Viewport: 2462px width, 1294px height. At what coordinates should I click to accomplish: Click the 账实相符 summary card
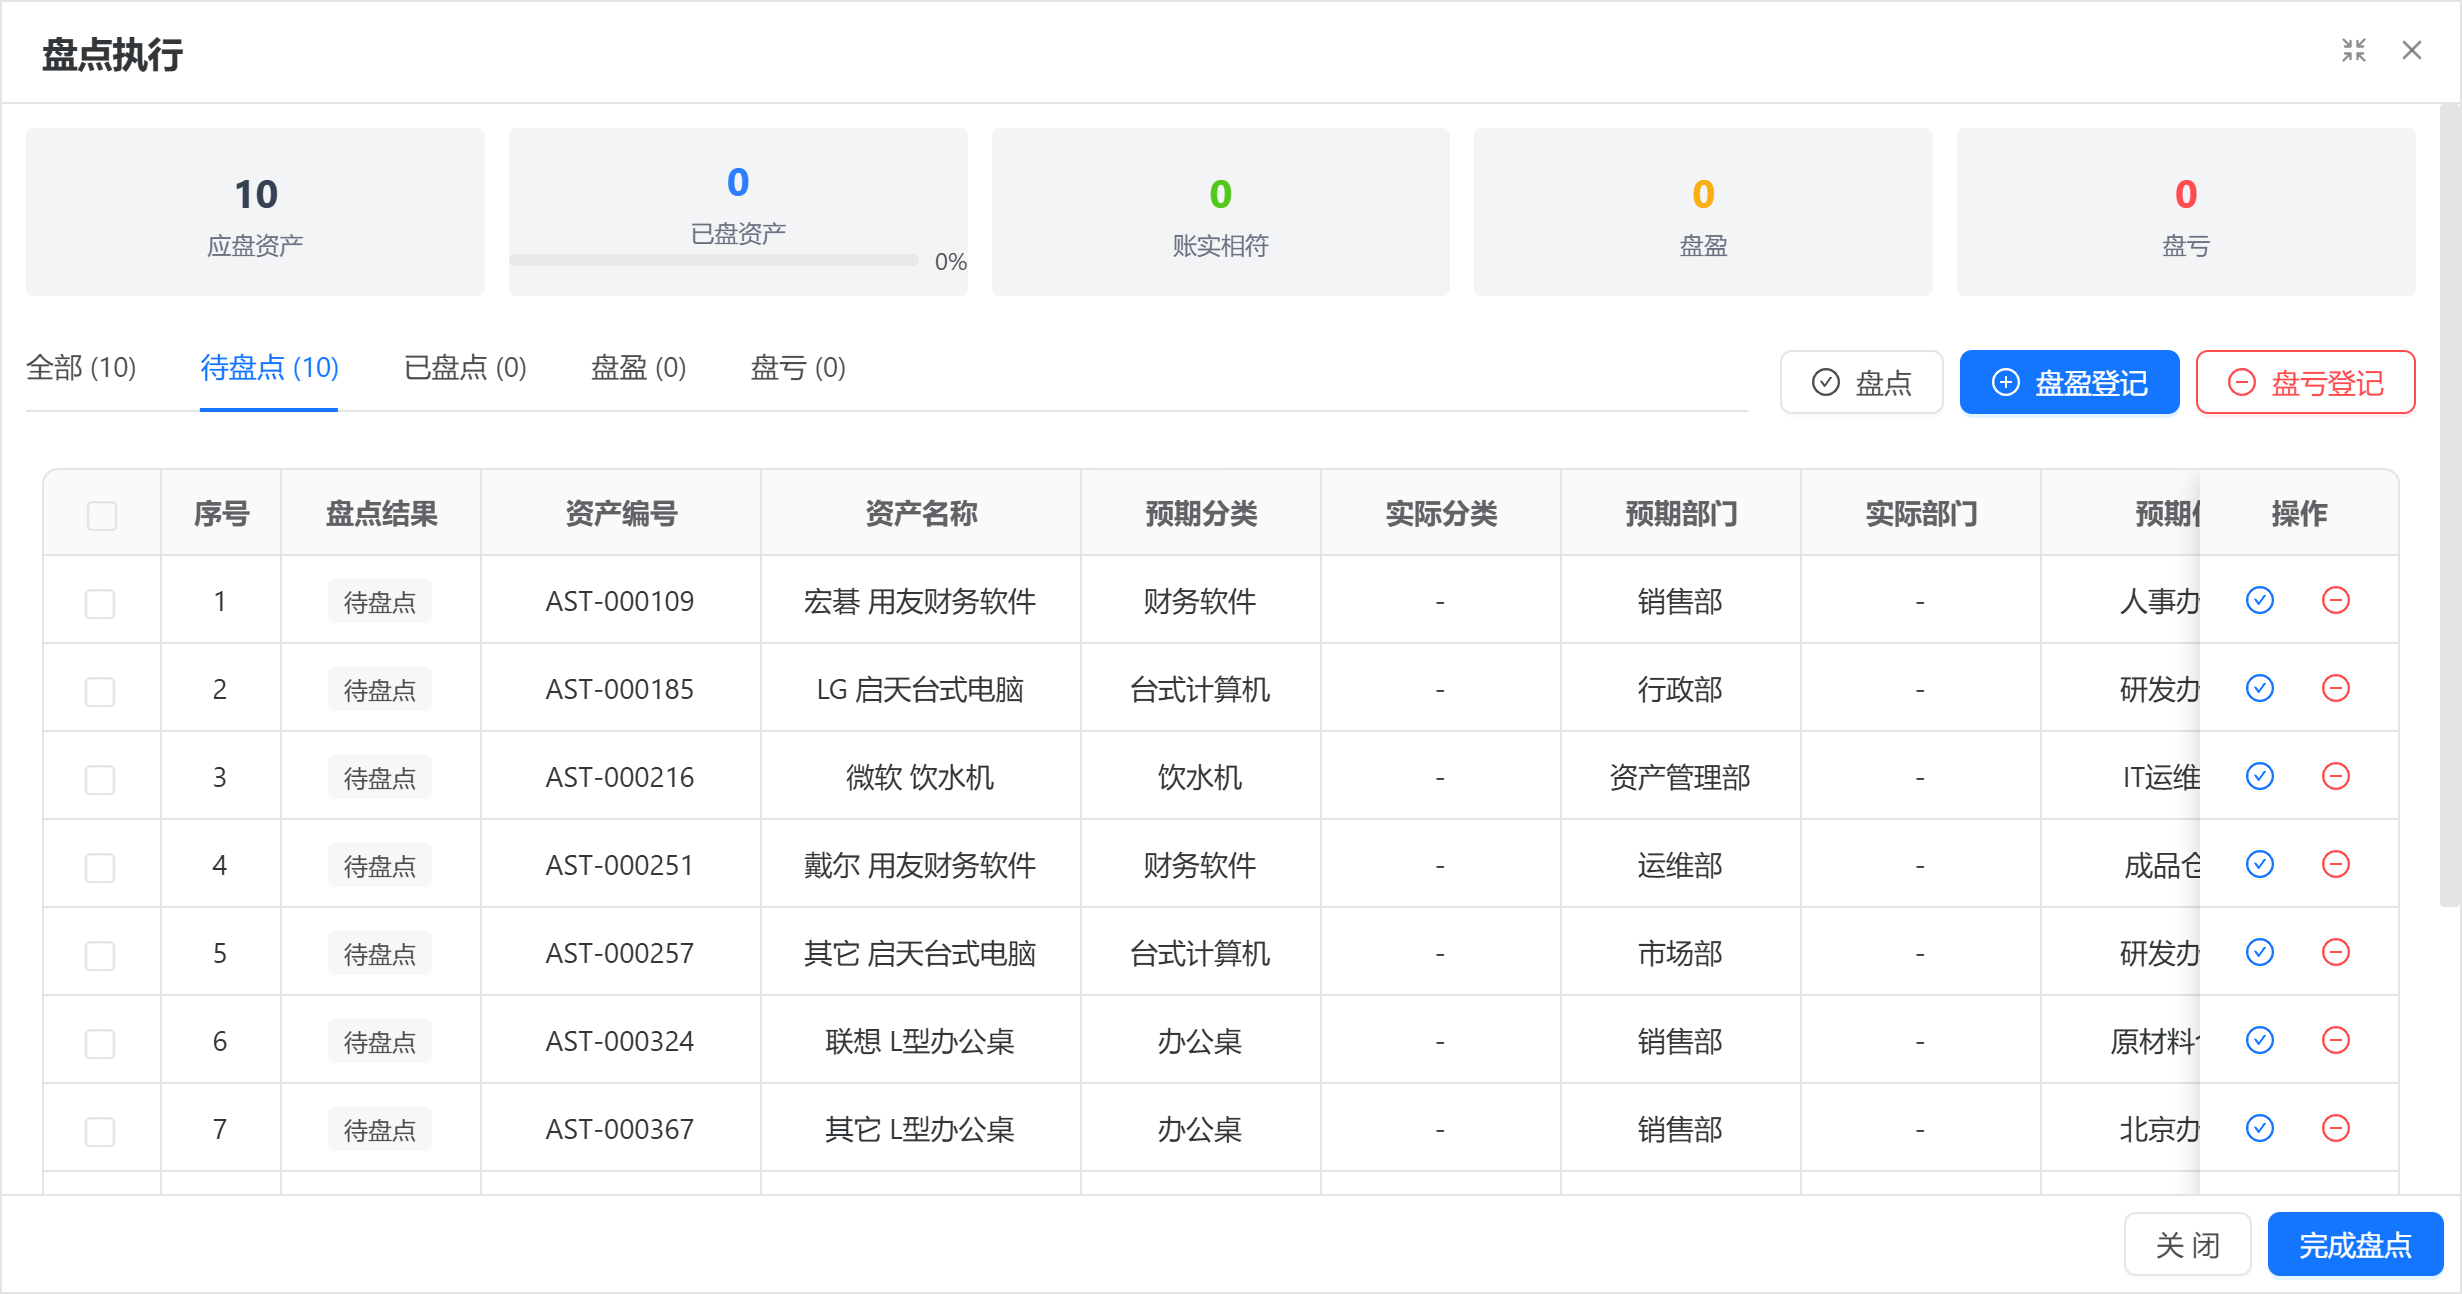[x=1220, y=212]
